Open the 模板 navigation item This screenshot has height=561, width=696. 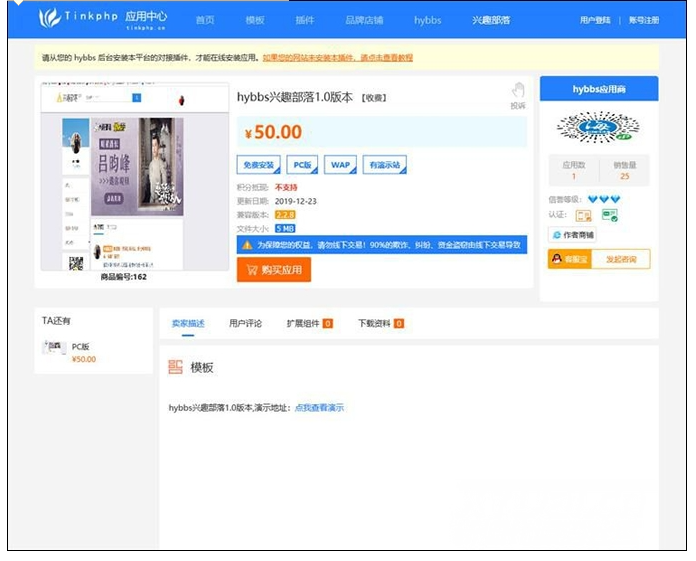255,20
